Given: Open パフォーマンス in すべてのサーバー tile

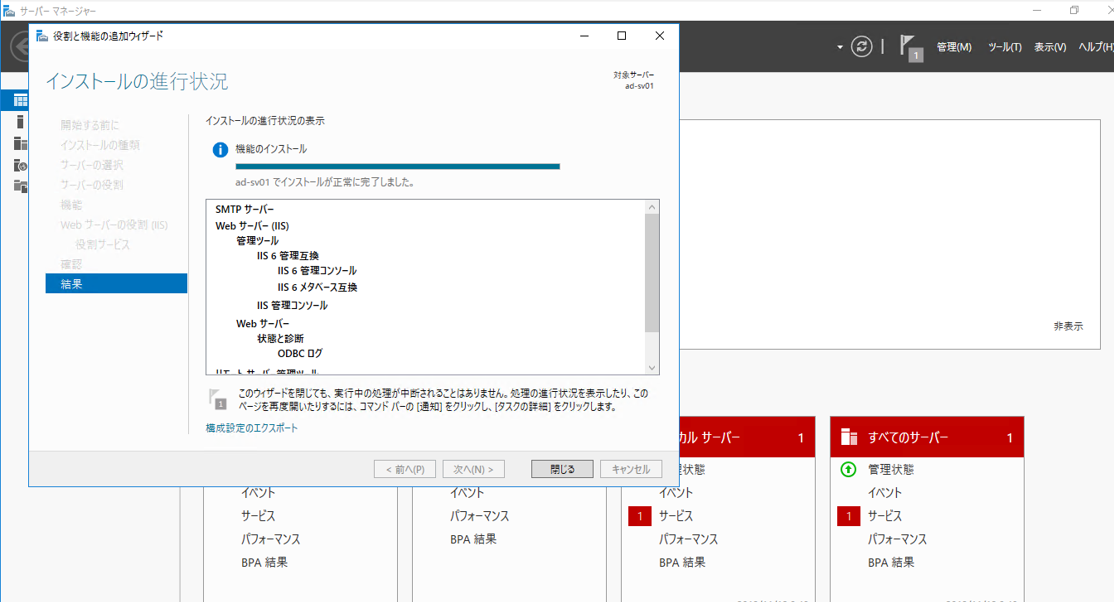Looking at the screenshot, I should [x=897, y=539].
